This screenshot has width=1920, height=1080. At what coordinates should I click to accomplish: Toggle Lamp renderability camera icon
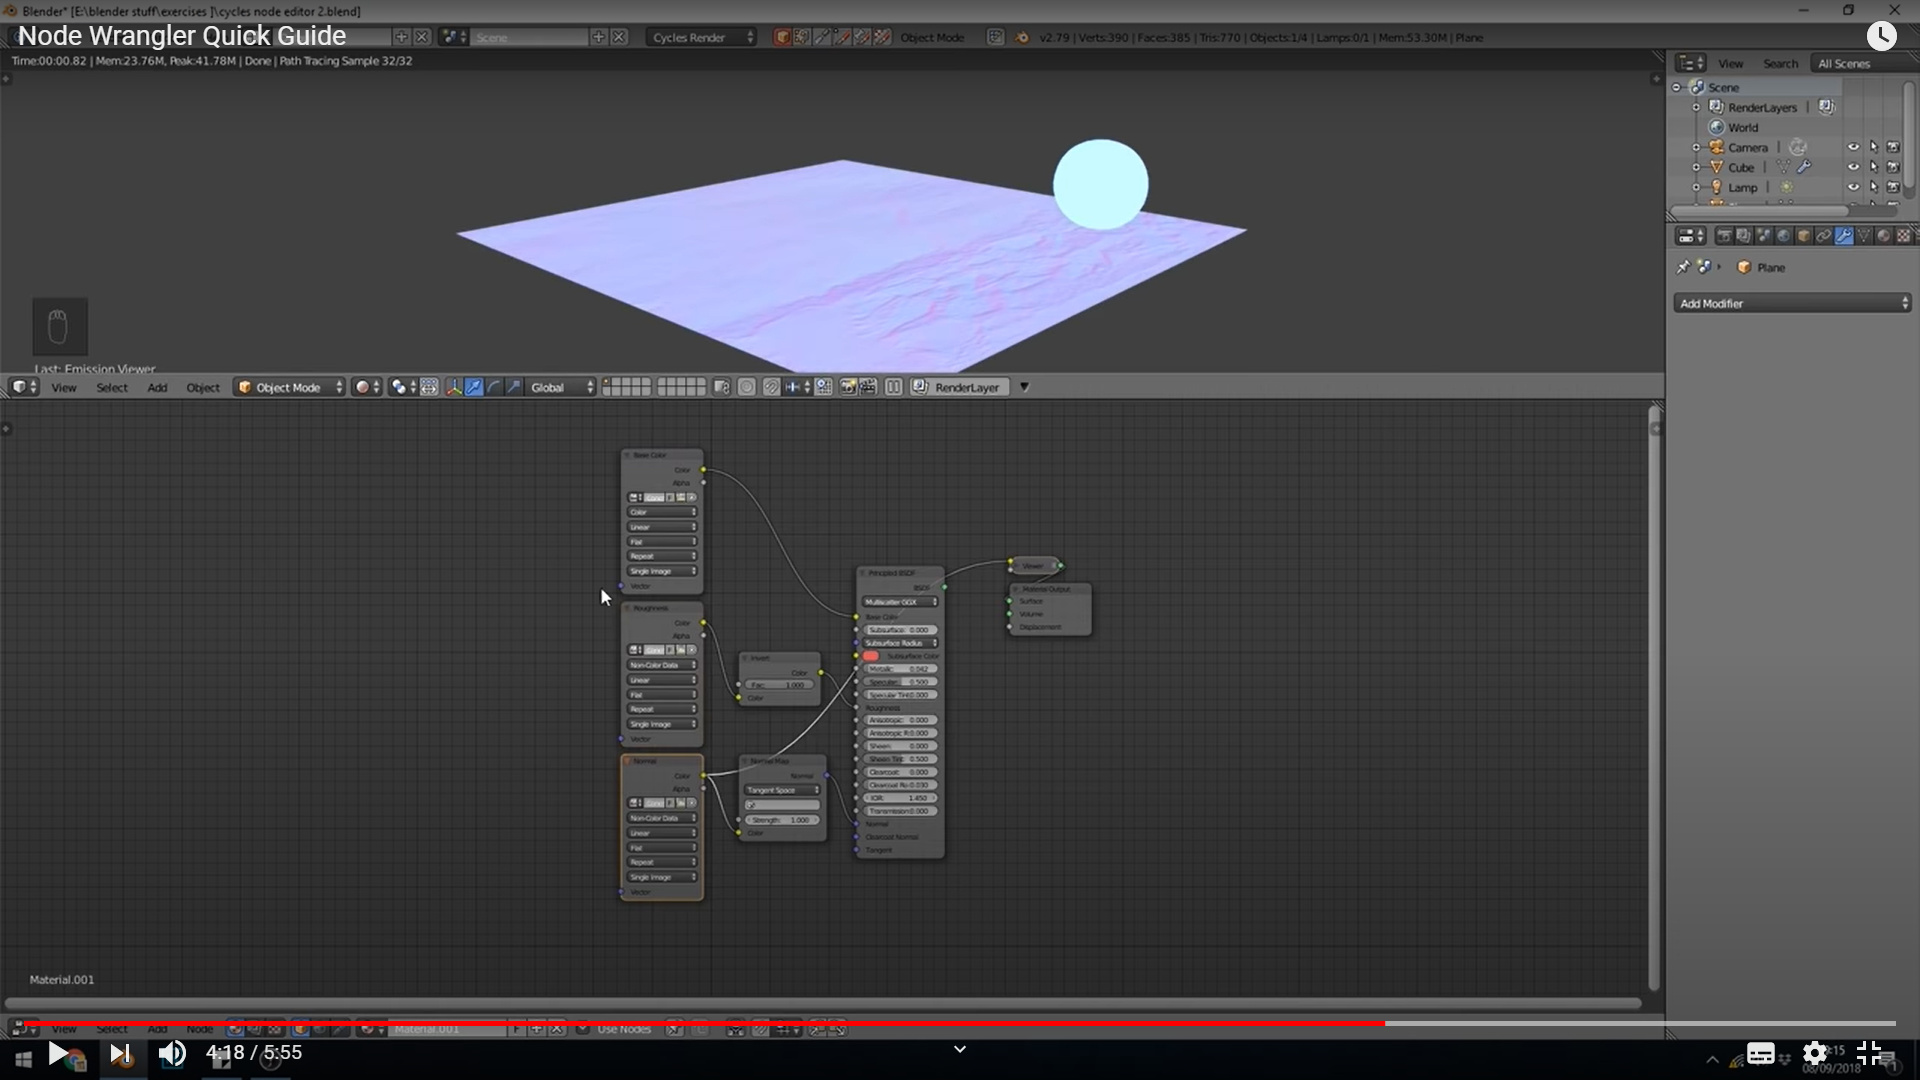(x=1893, y=187)
